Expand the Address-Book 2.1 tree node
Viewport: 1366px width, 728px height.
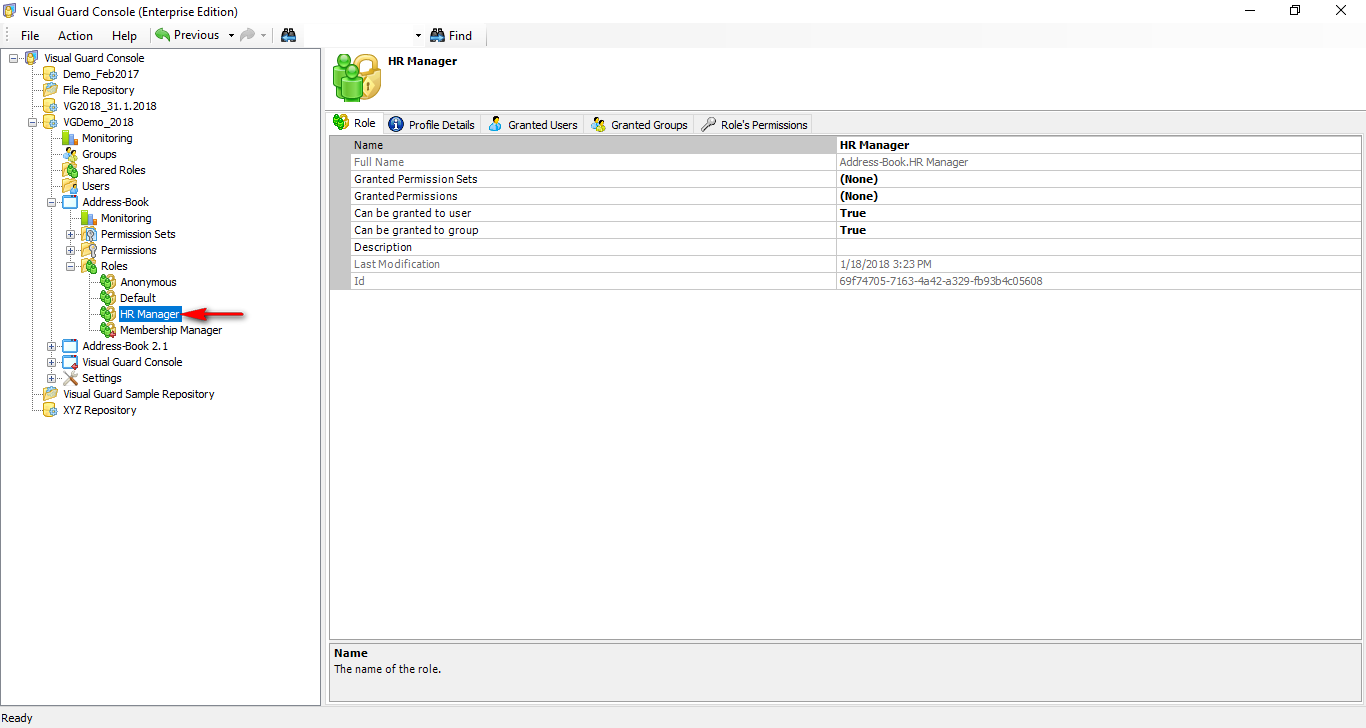pyautogui.click(x=50, y=346)
